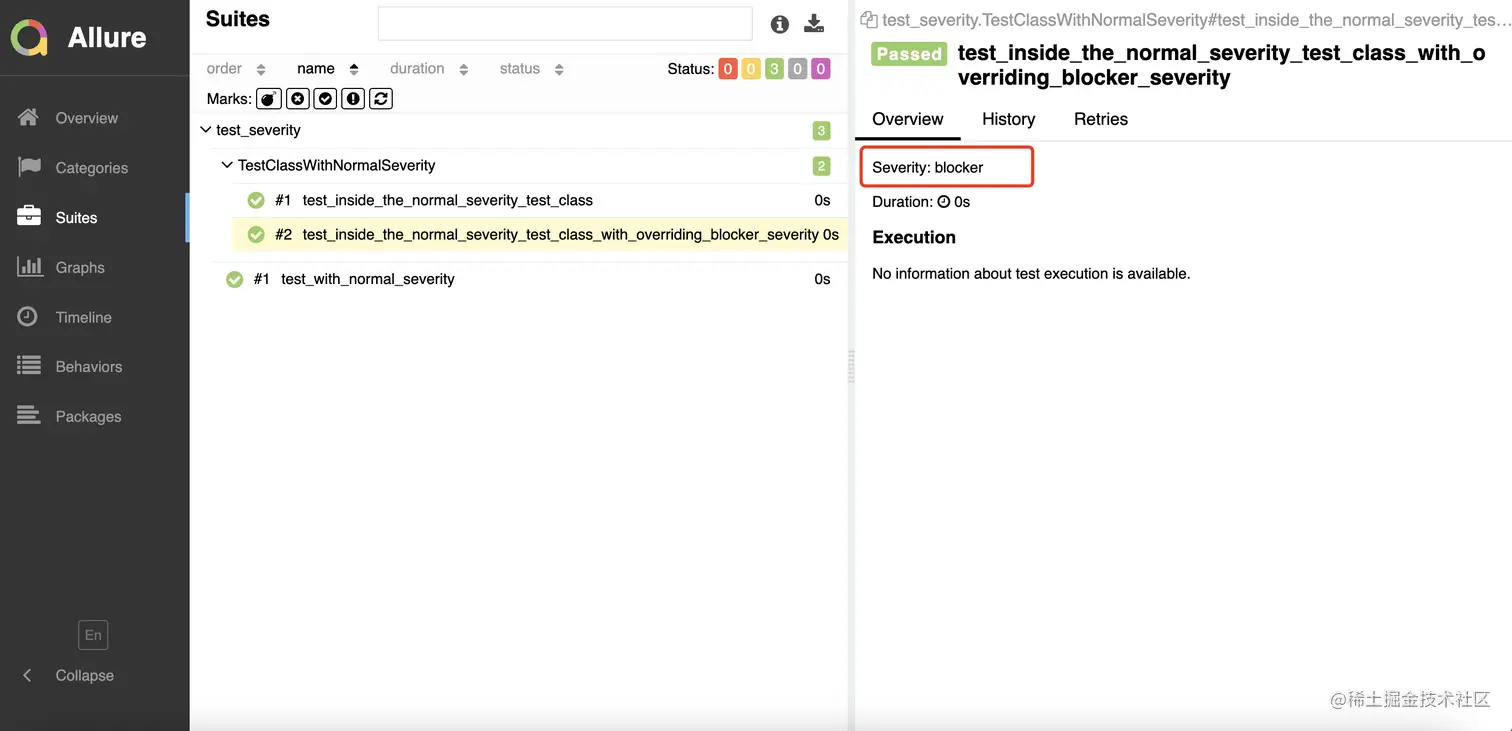Click passed icon of test_inside_the_normal_severity_test_class row
The width and height of the screenshot is (1512, 731).
pos(256,200)
